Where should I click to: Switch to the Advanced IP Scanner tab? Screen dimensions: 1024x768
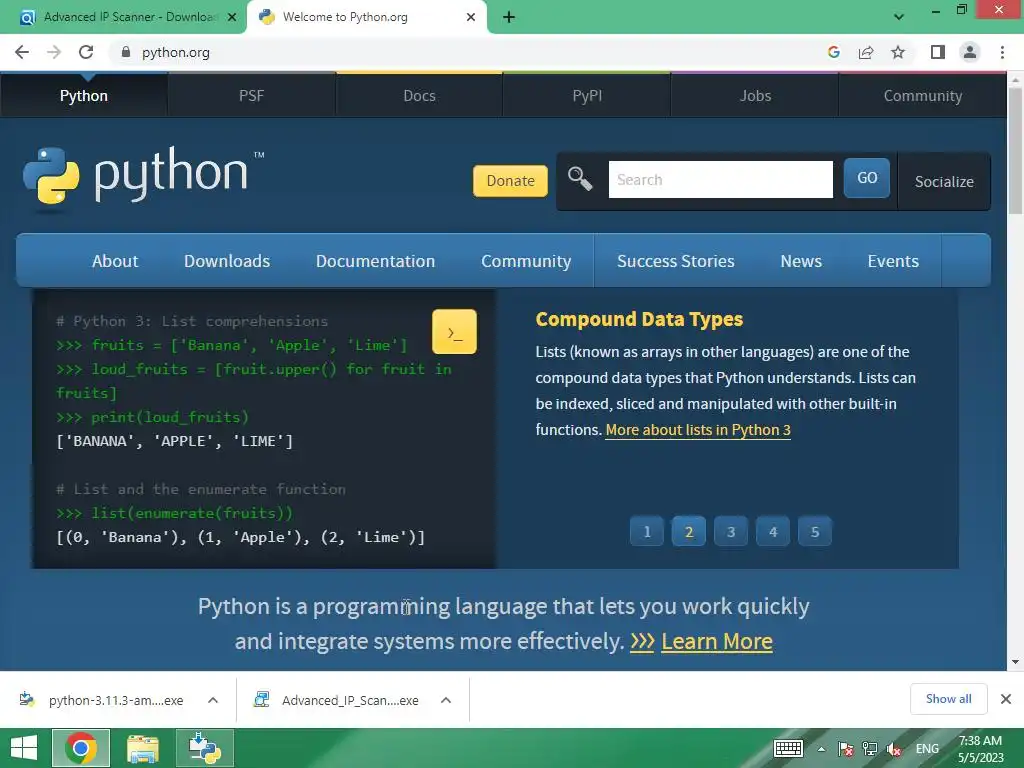coord(124,18)
